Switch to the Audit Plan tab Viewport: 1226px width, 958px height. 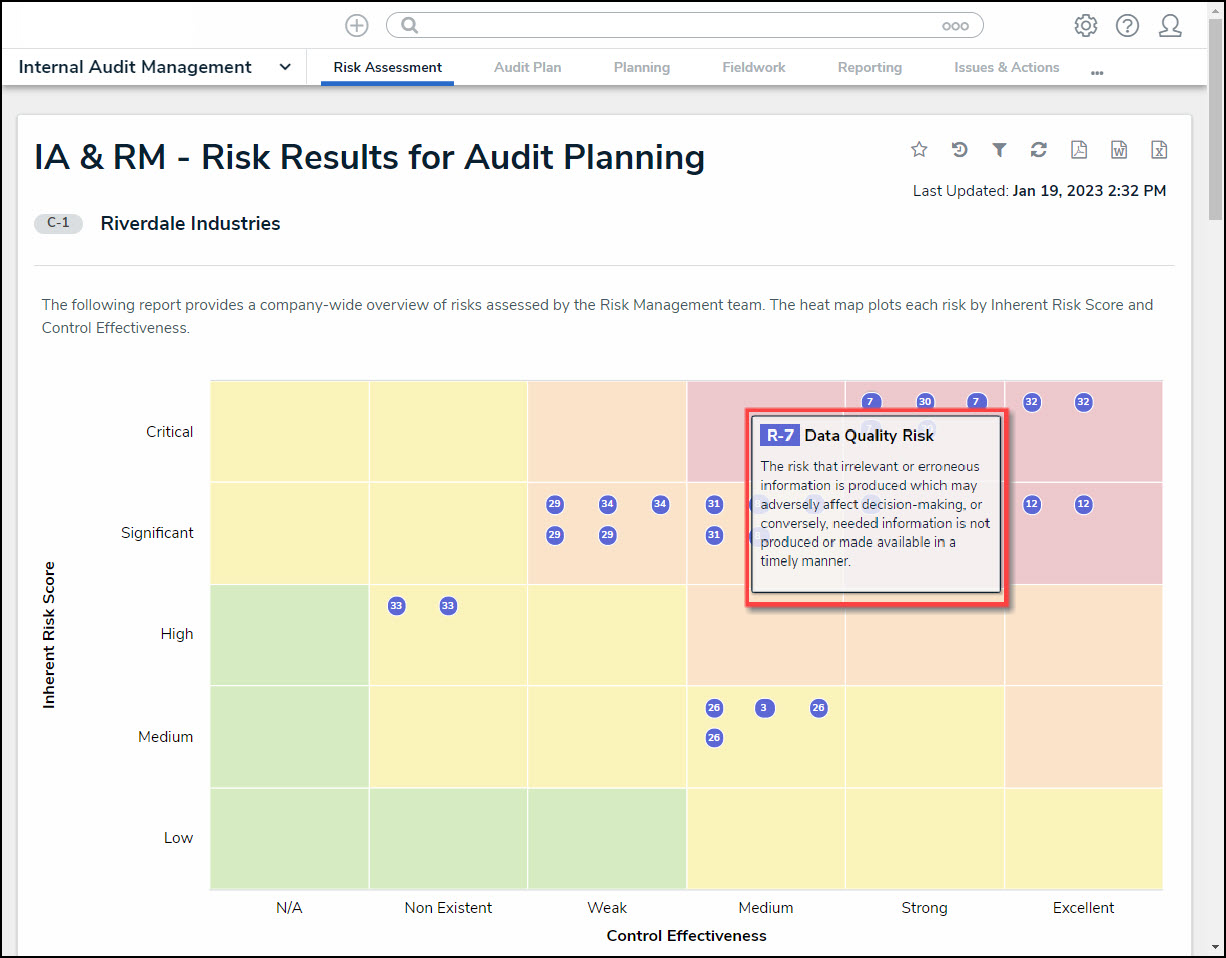tap(527, 67)
